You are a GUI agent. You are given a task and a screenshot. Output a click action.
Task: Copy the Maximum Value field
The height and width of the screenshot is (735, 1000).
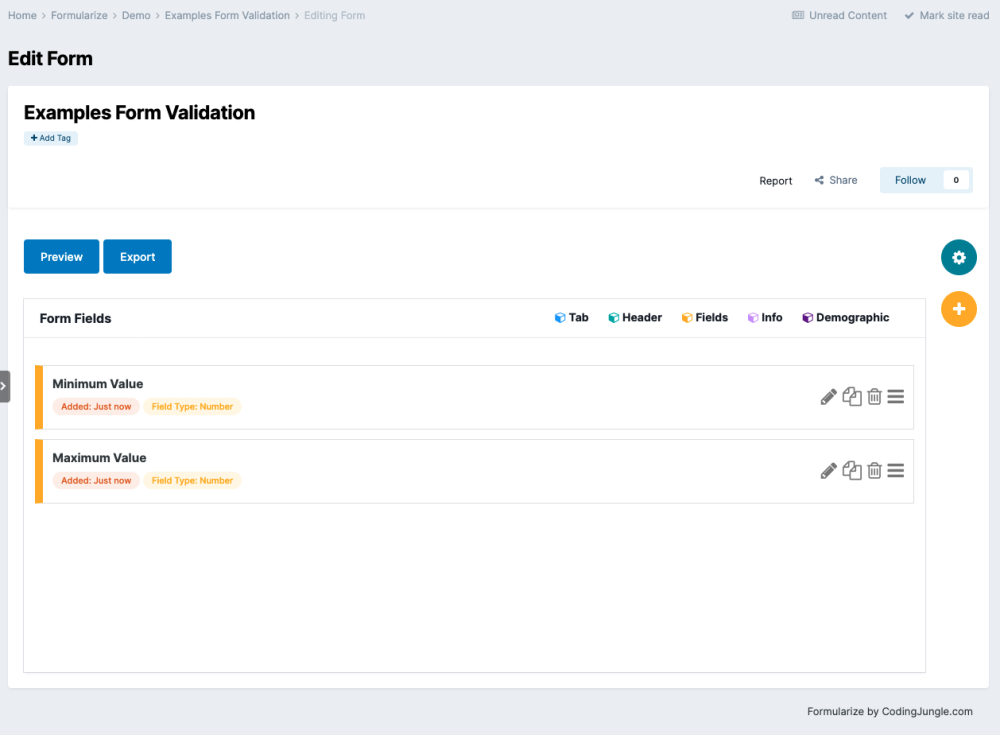point(852,471)
